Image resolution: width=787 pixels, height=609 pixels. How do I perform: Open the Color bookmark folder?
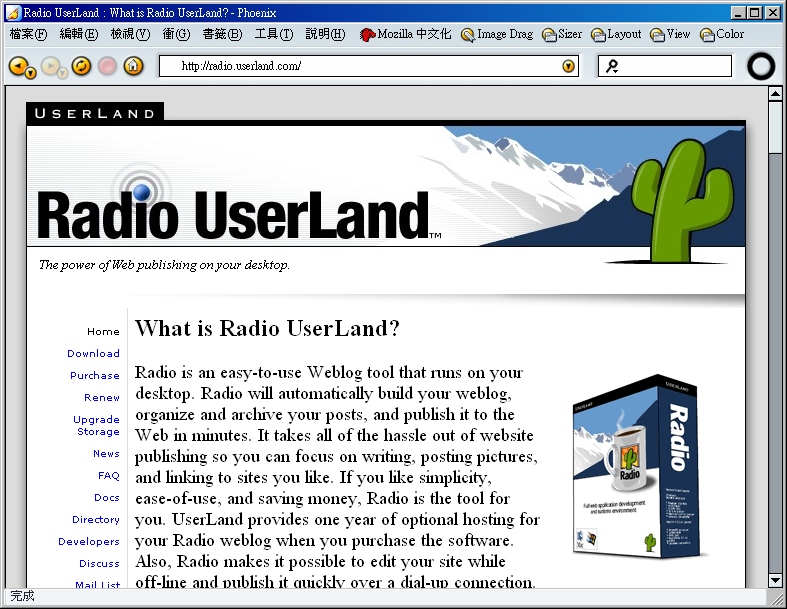point(722,34)
